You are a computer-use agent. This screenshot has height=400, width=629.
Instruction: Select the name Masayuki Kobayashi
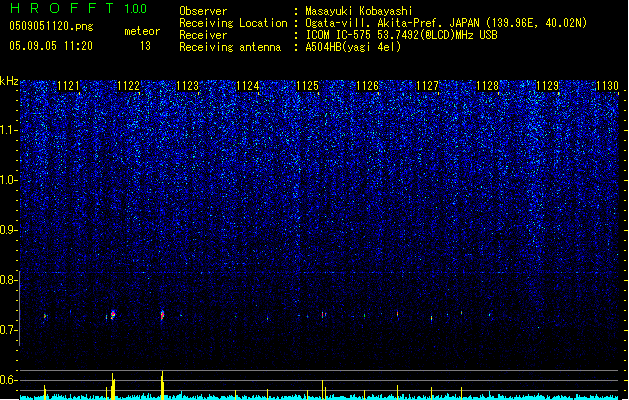(359, 11)
